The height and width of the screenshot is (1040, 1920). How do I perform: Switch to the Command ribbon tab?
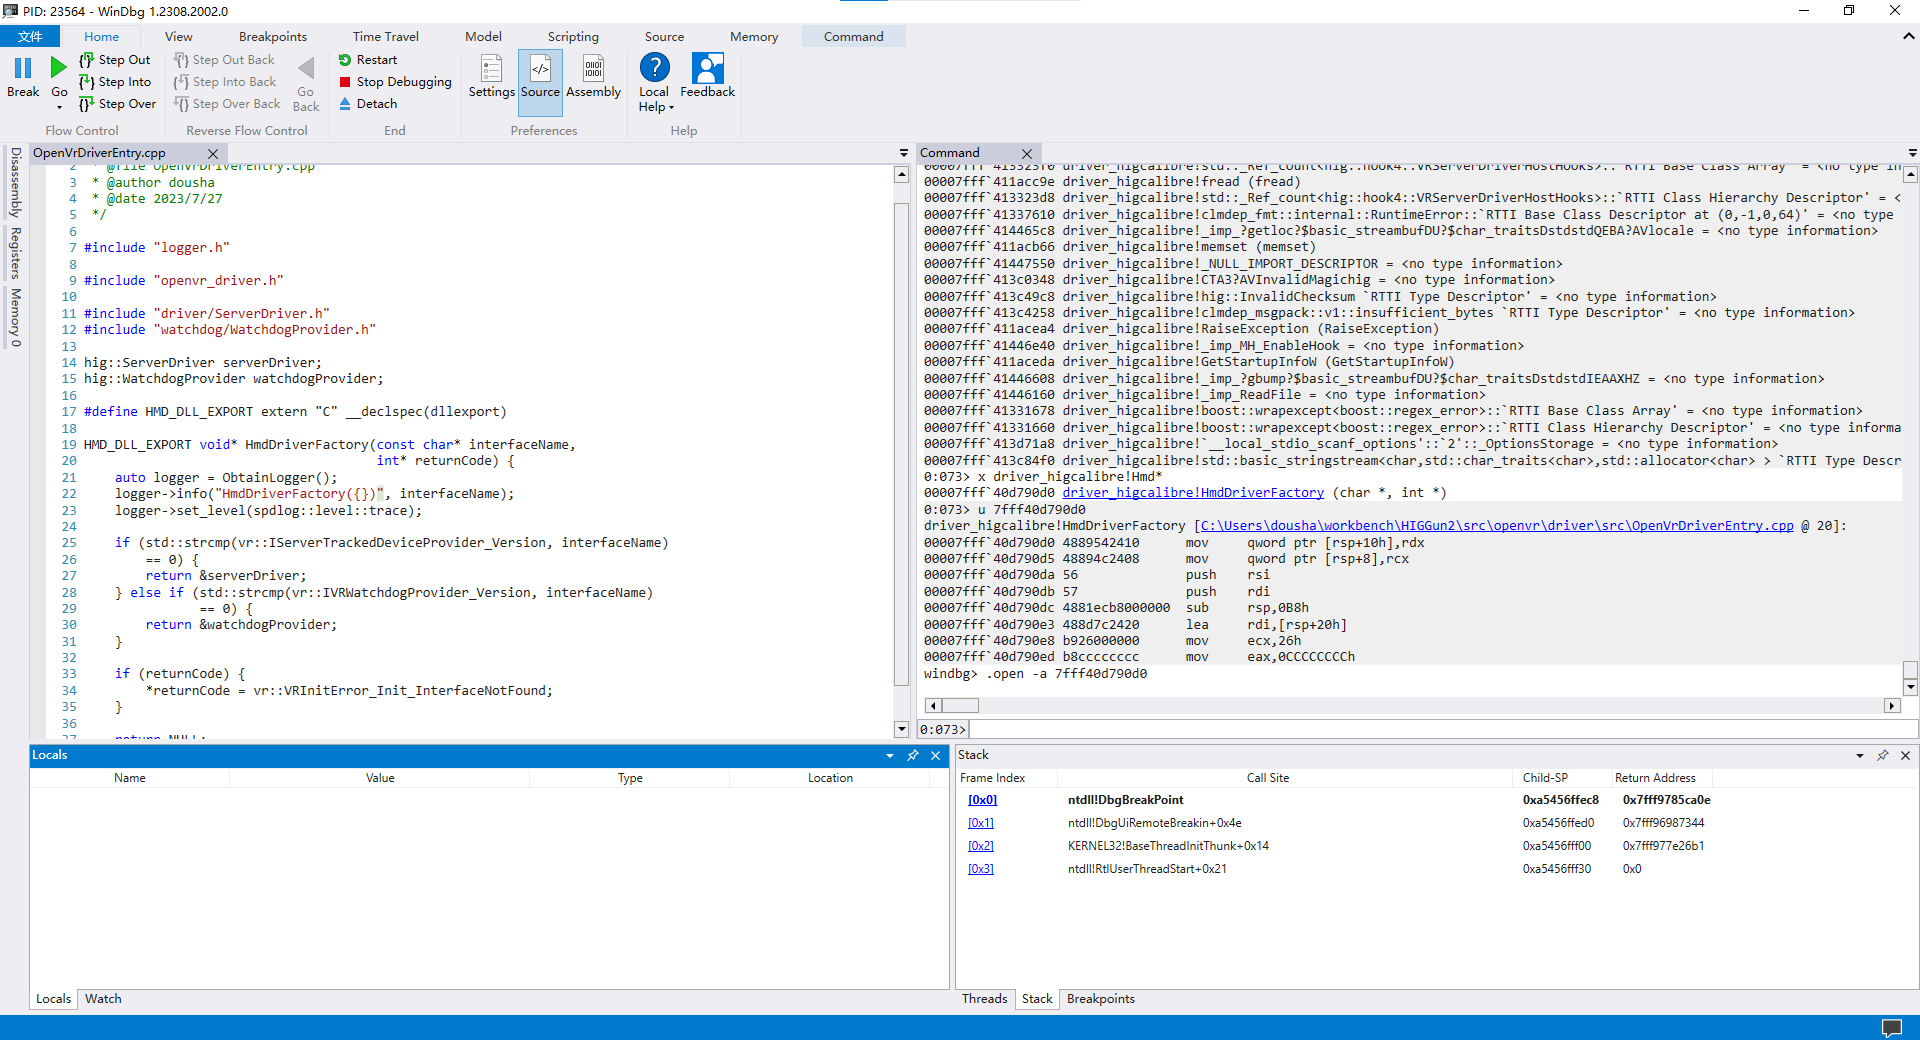[854, 37]
